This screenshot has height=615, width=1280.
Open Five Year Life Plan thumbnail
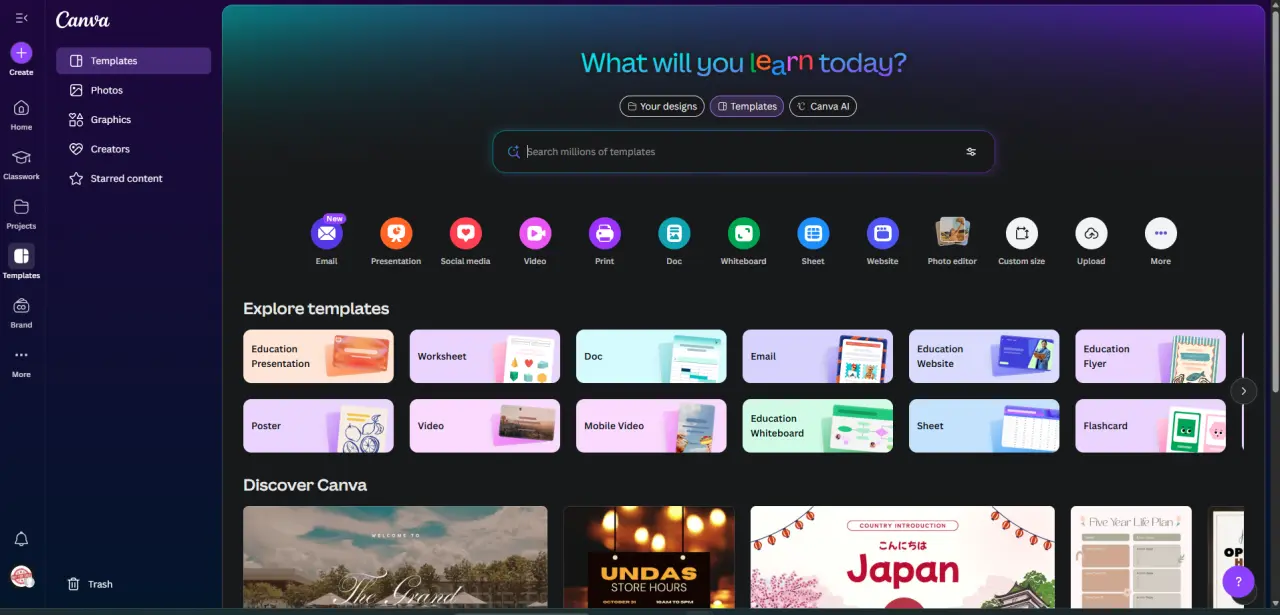pos(1131,556)
